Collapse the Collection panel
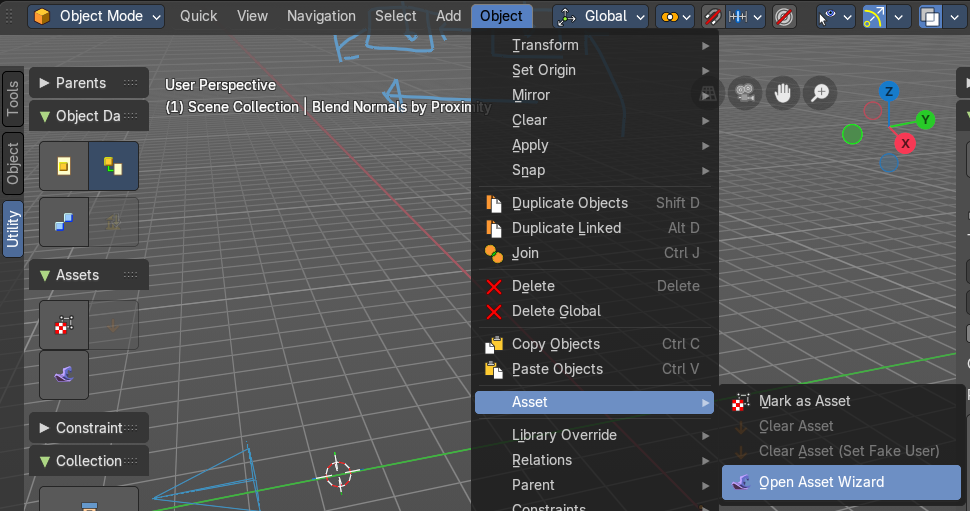The image size is (970, 511). 88,461
